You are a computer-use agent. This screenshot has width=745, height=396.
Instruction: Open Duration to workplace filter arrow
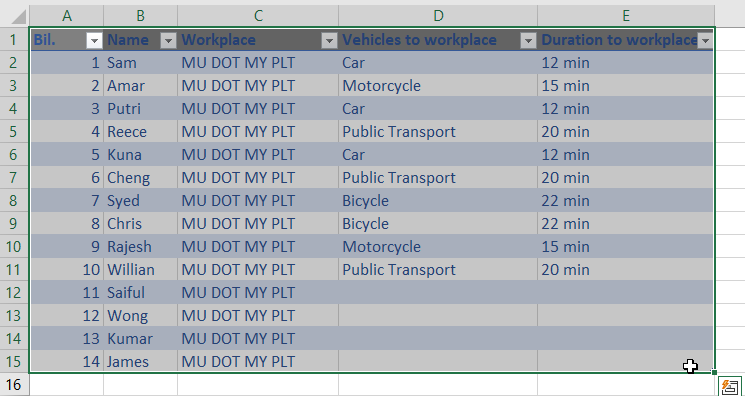point(705,41)
